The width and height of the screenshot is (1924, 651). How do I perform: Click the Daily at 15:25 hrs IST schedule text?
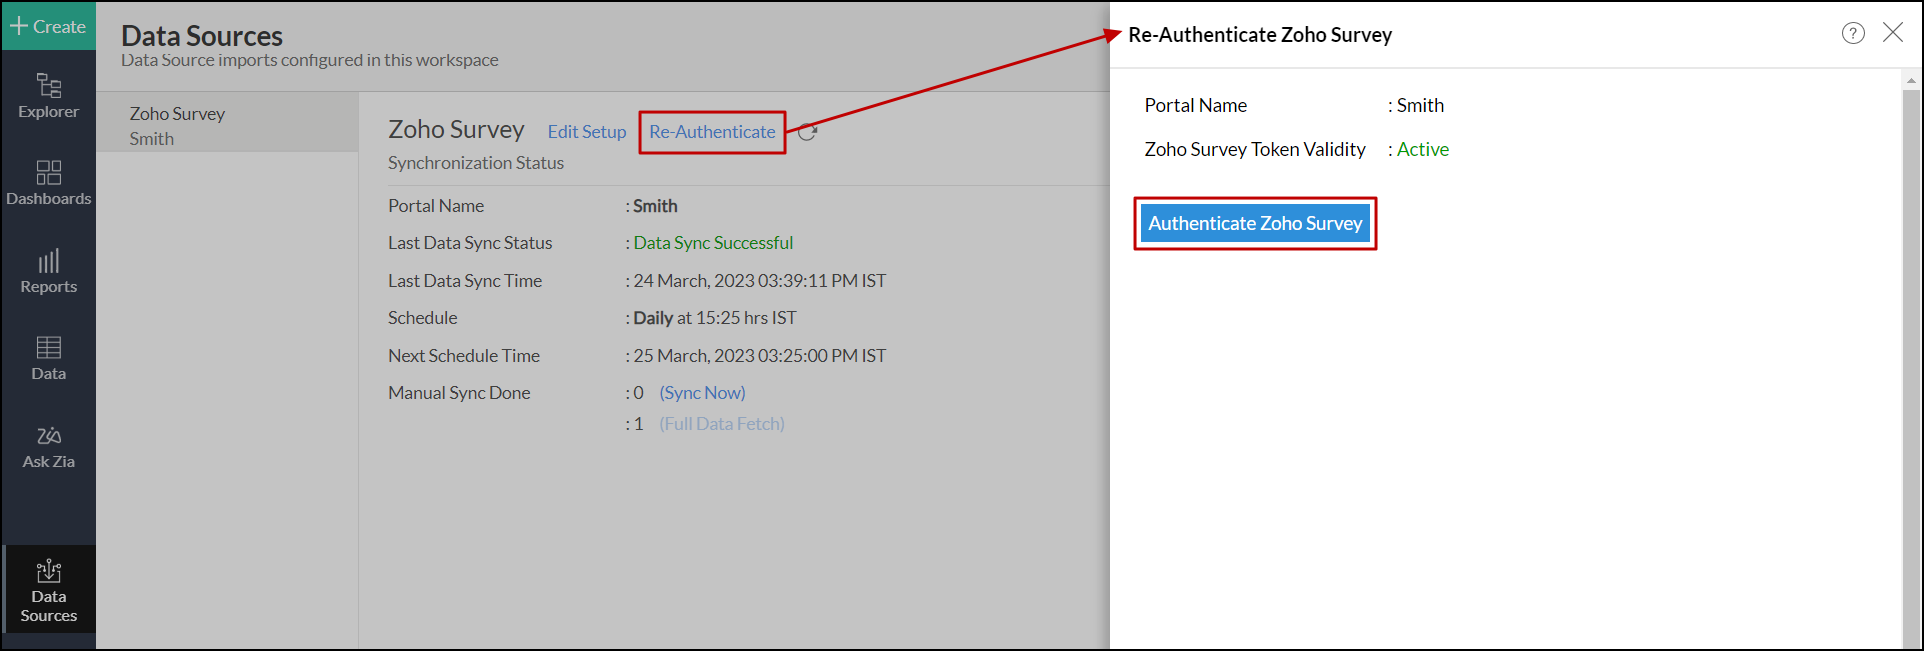(x=715, y=318)
